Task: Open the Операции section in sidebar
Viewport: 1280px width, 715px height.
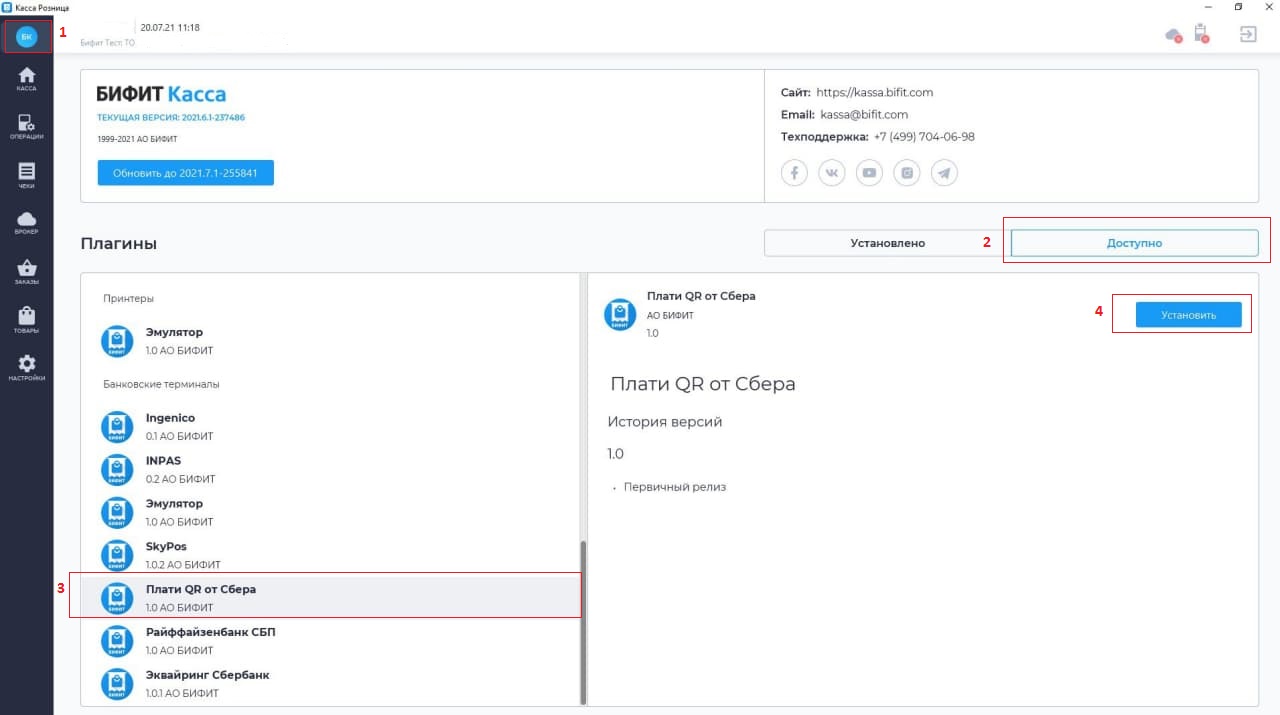Action: click(x=26, y=126)
